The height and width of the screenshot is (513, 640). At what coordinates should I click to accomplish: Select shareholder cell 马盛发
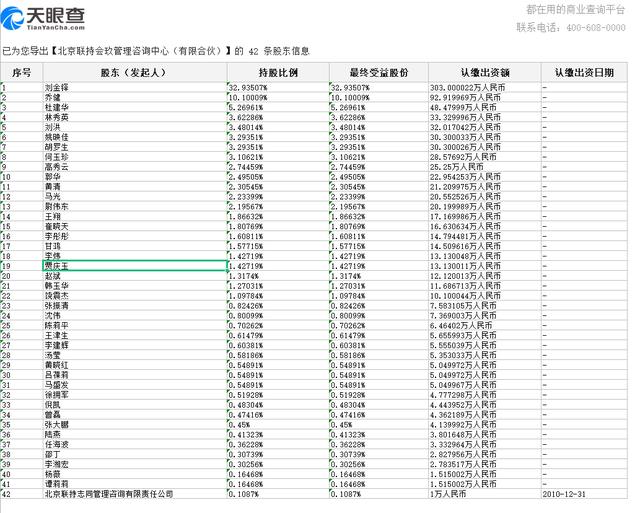(x=135, y=385)
